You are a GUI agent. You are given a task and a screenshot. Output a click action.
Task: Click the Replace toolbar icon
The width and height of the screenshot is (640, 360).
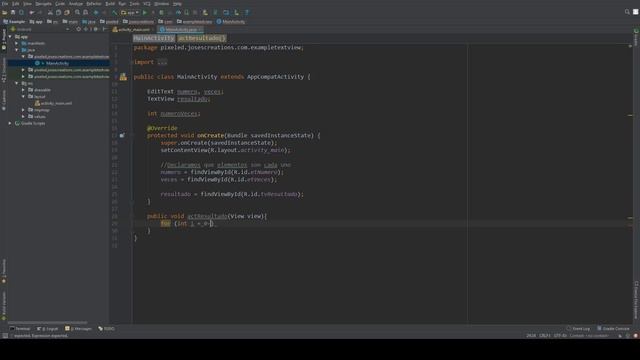86,13
